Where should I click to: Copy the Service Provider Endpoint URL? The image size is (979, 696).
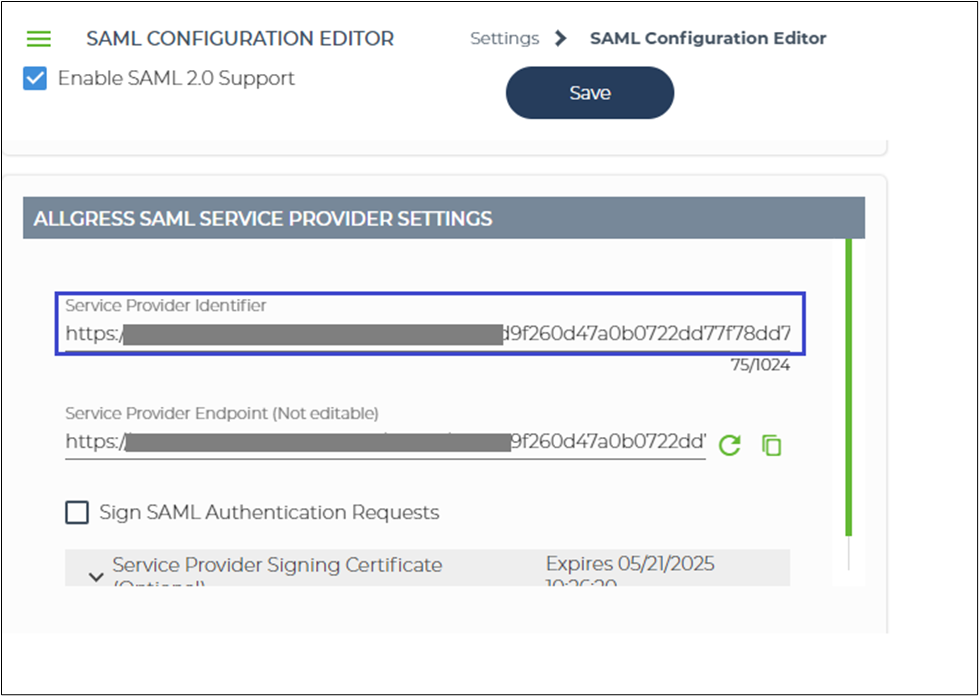point(771,445)
